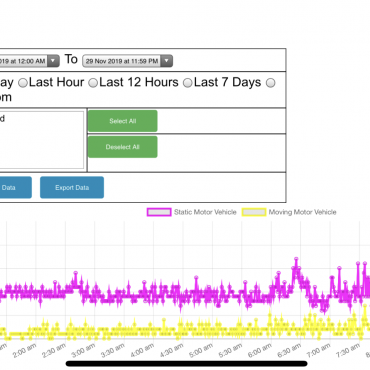370x370 pixels.
Task: Select the Last 7 Days radio button
Action: pos(188,83)
